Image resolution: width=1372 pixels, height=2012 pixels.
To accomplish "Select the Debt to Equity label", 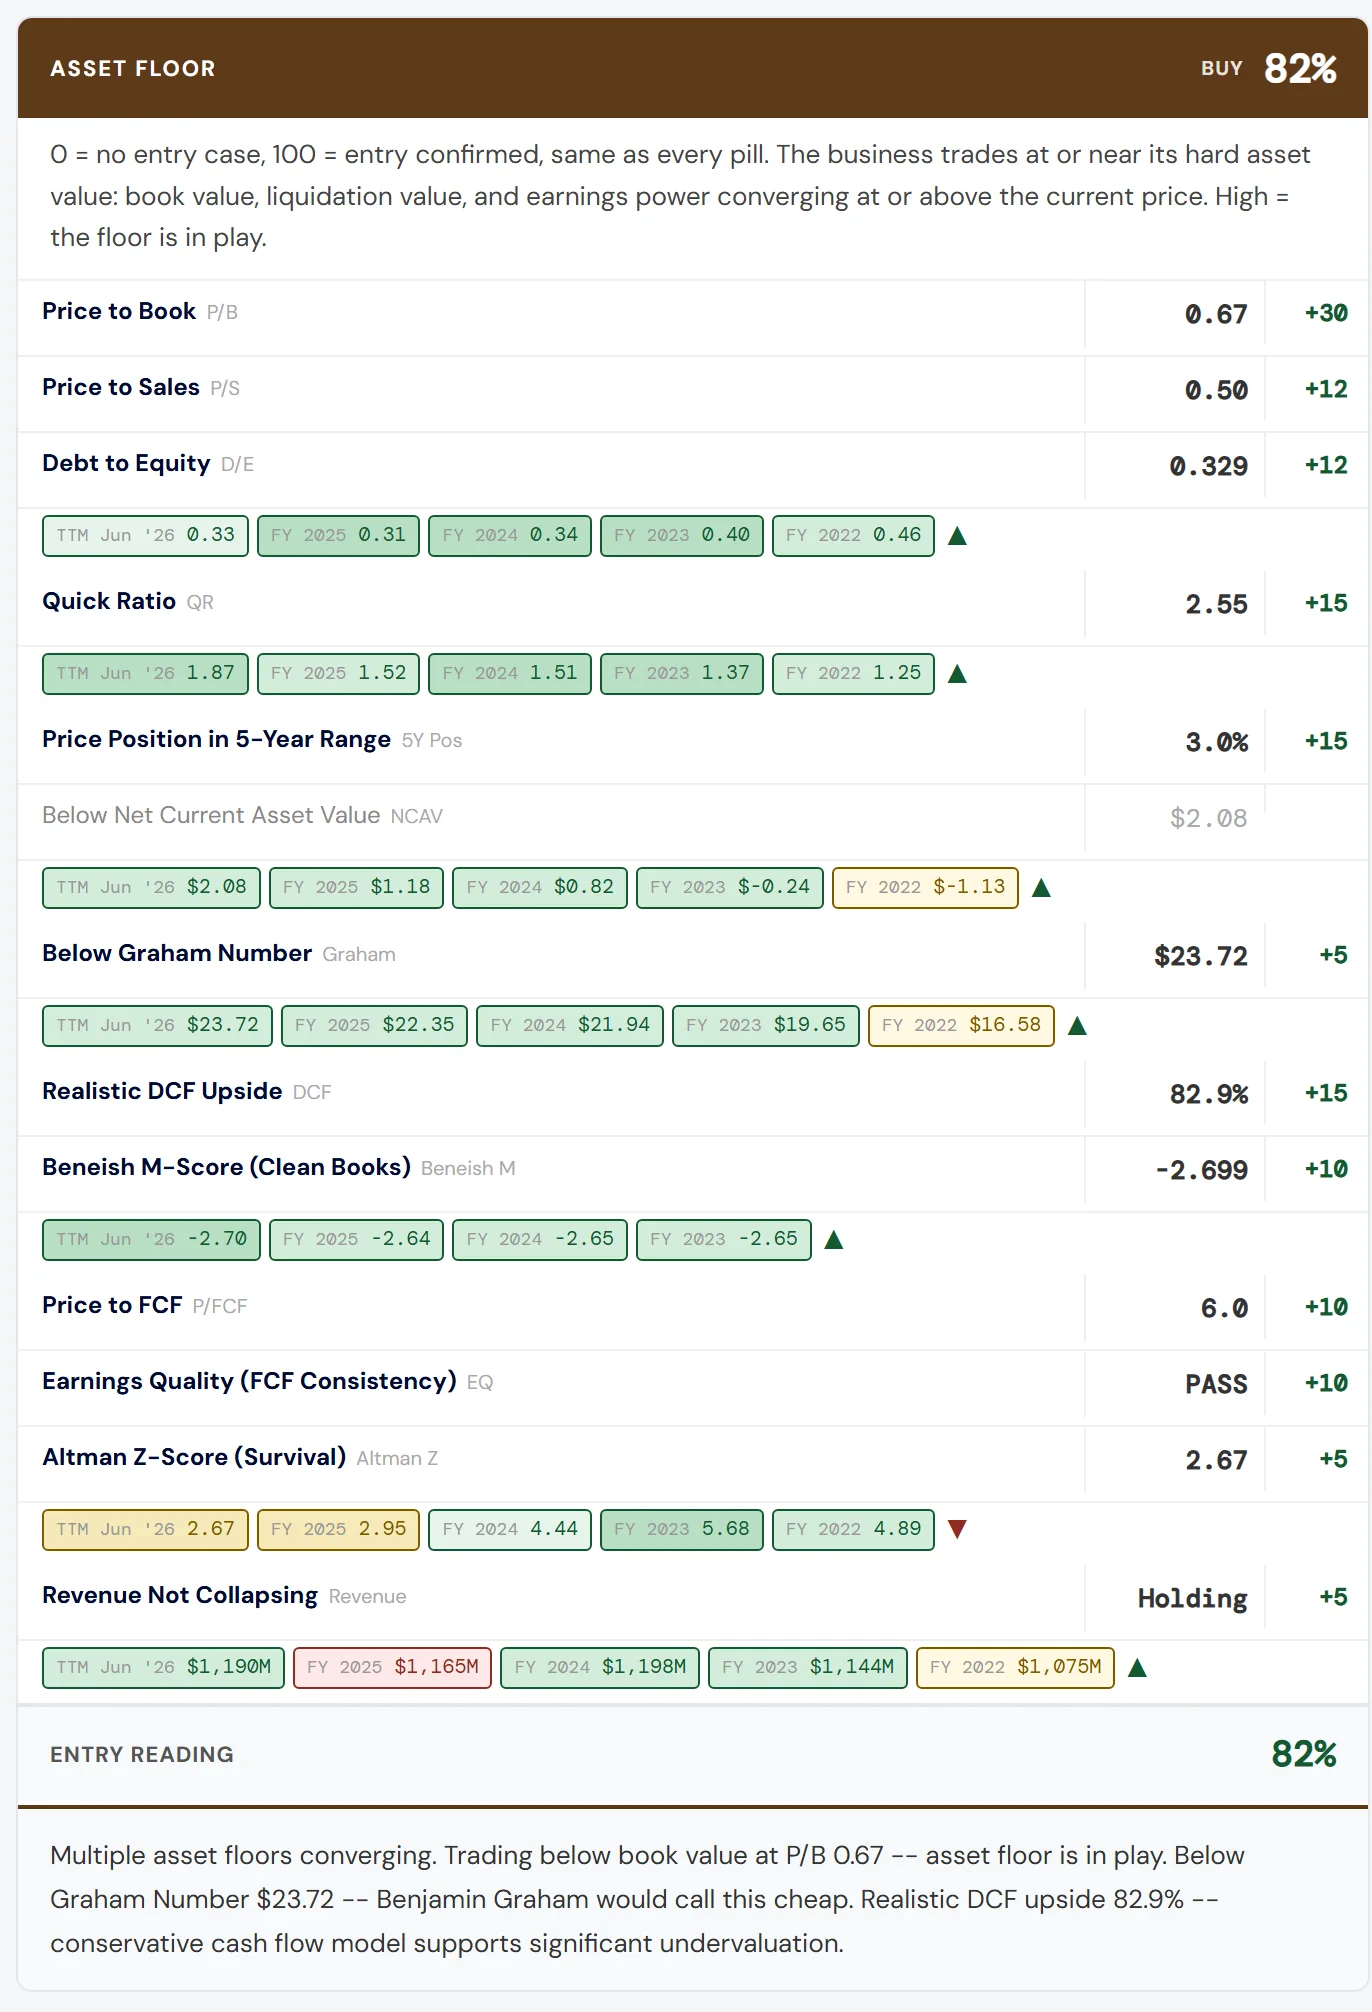I will pyautogui.click(x=126, y=463).
